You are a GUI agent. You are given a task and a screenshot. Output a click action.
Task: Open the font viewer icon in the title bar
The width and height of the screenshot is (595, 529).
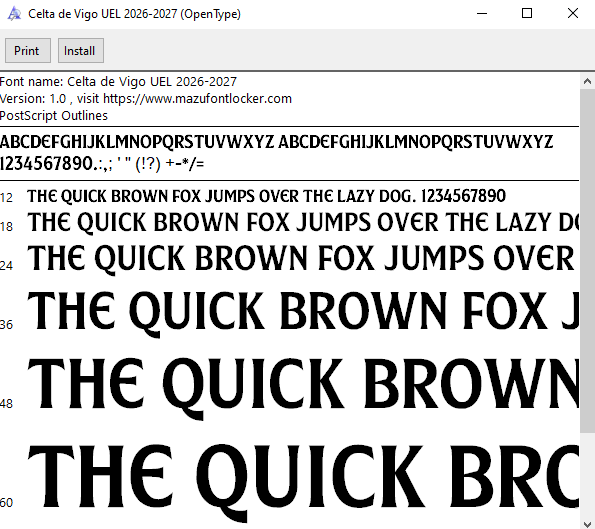click(14, 14)
